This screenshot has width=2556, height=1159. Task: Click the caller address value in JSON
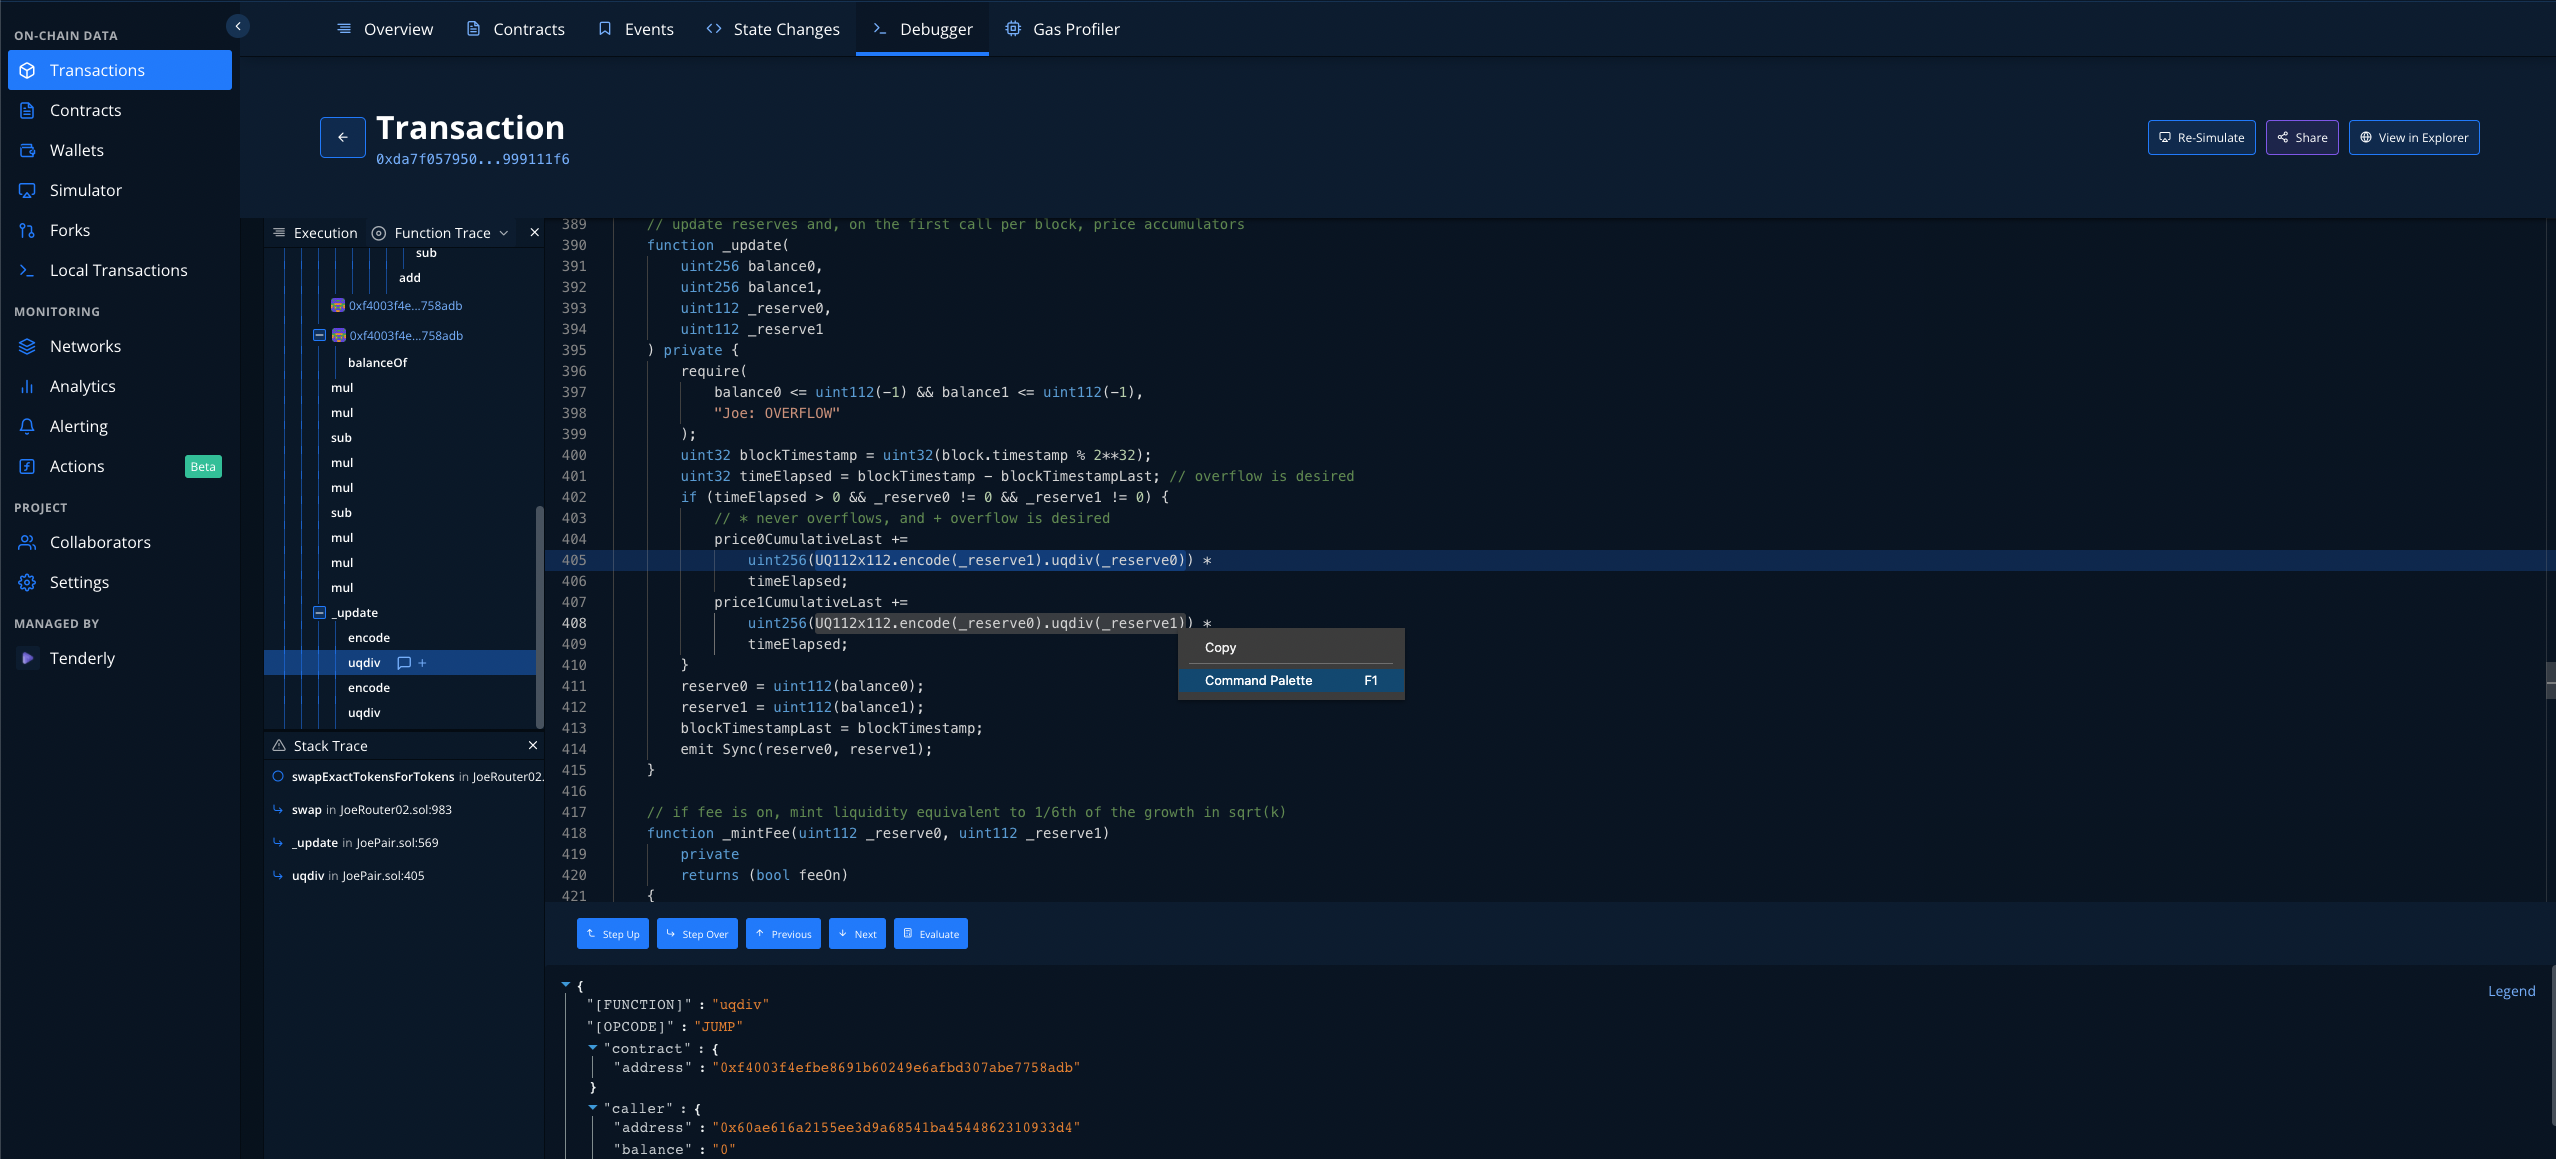[x=896, y=1128]
